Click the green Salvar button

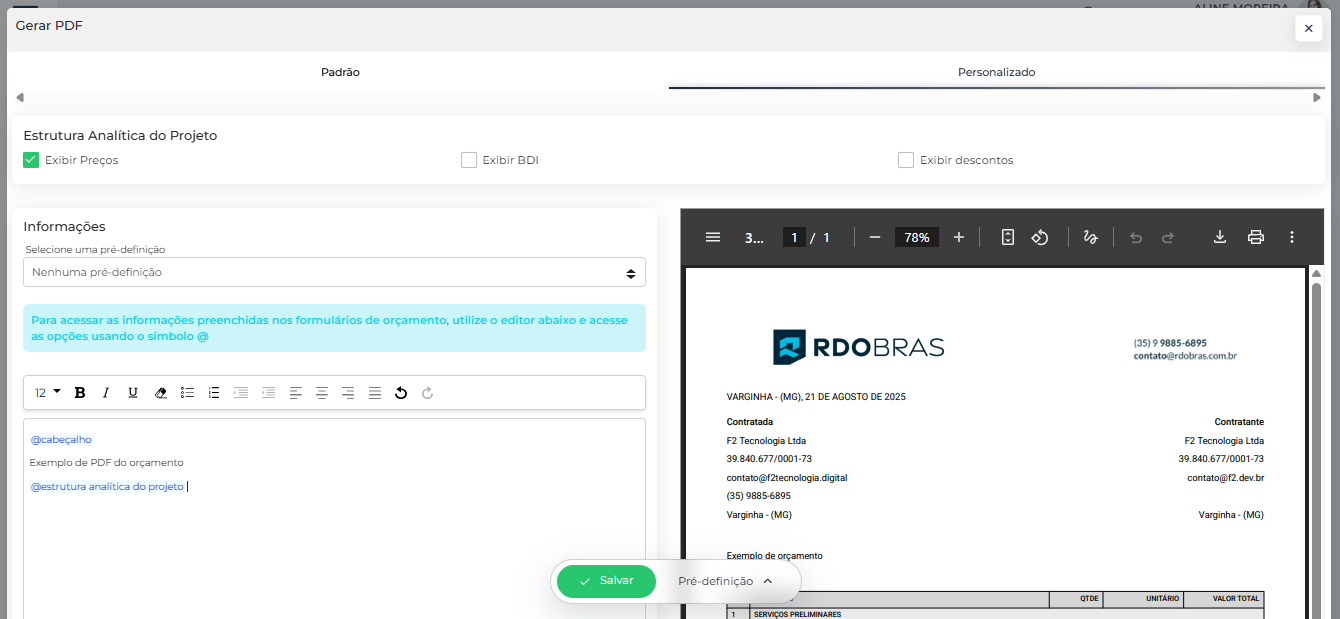(x=606, y=581)
